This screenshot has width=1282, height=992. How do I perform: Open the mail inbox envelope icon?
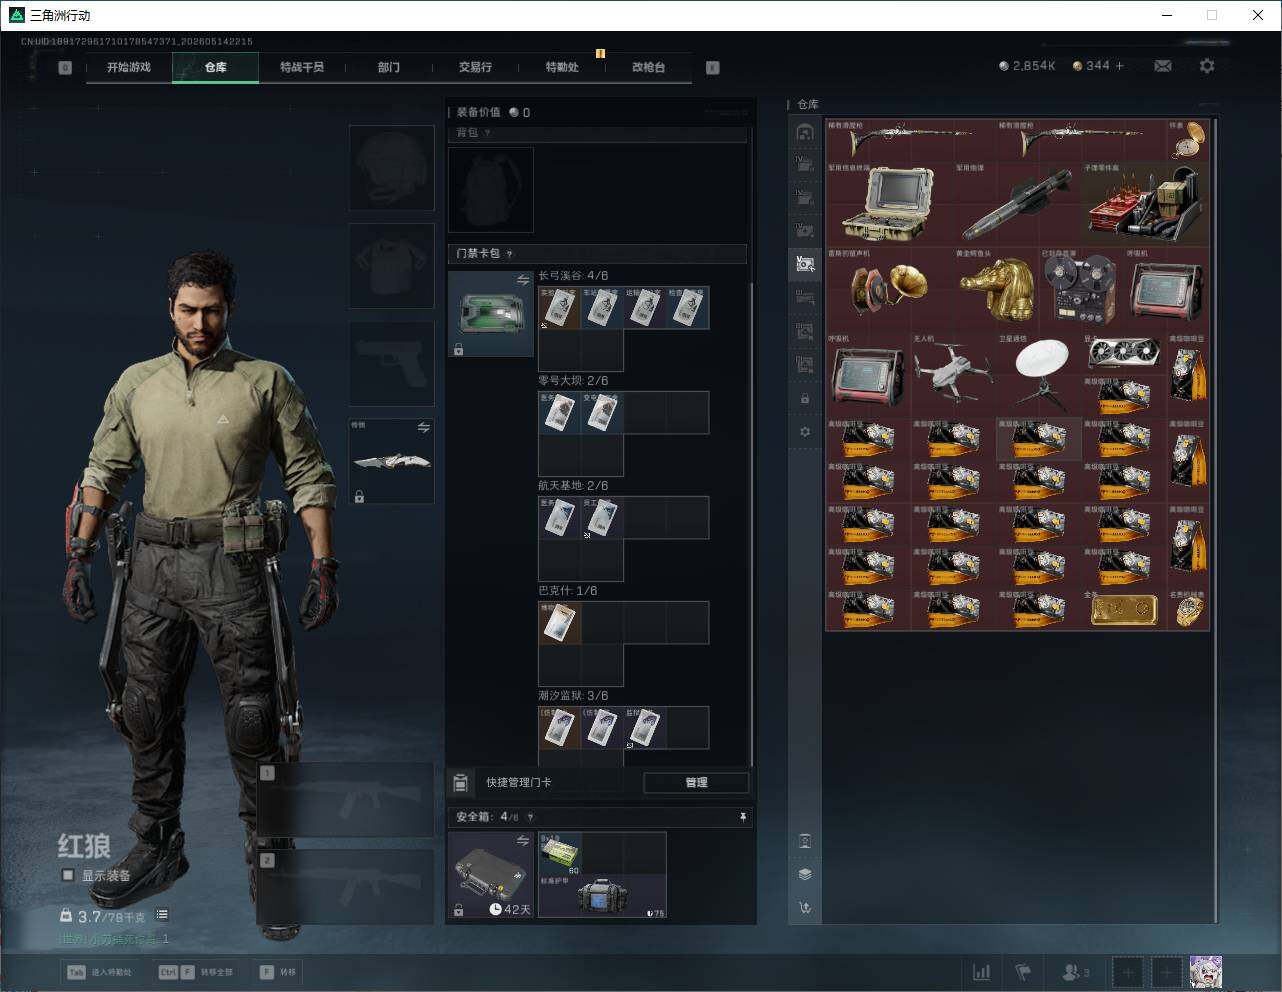pyautogui.click(x=1162, y=66)
